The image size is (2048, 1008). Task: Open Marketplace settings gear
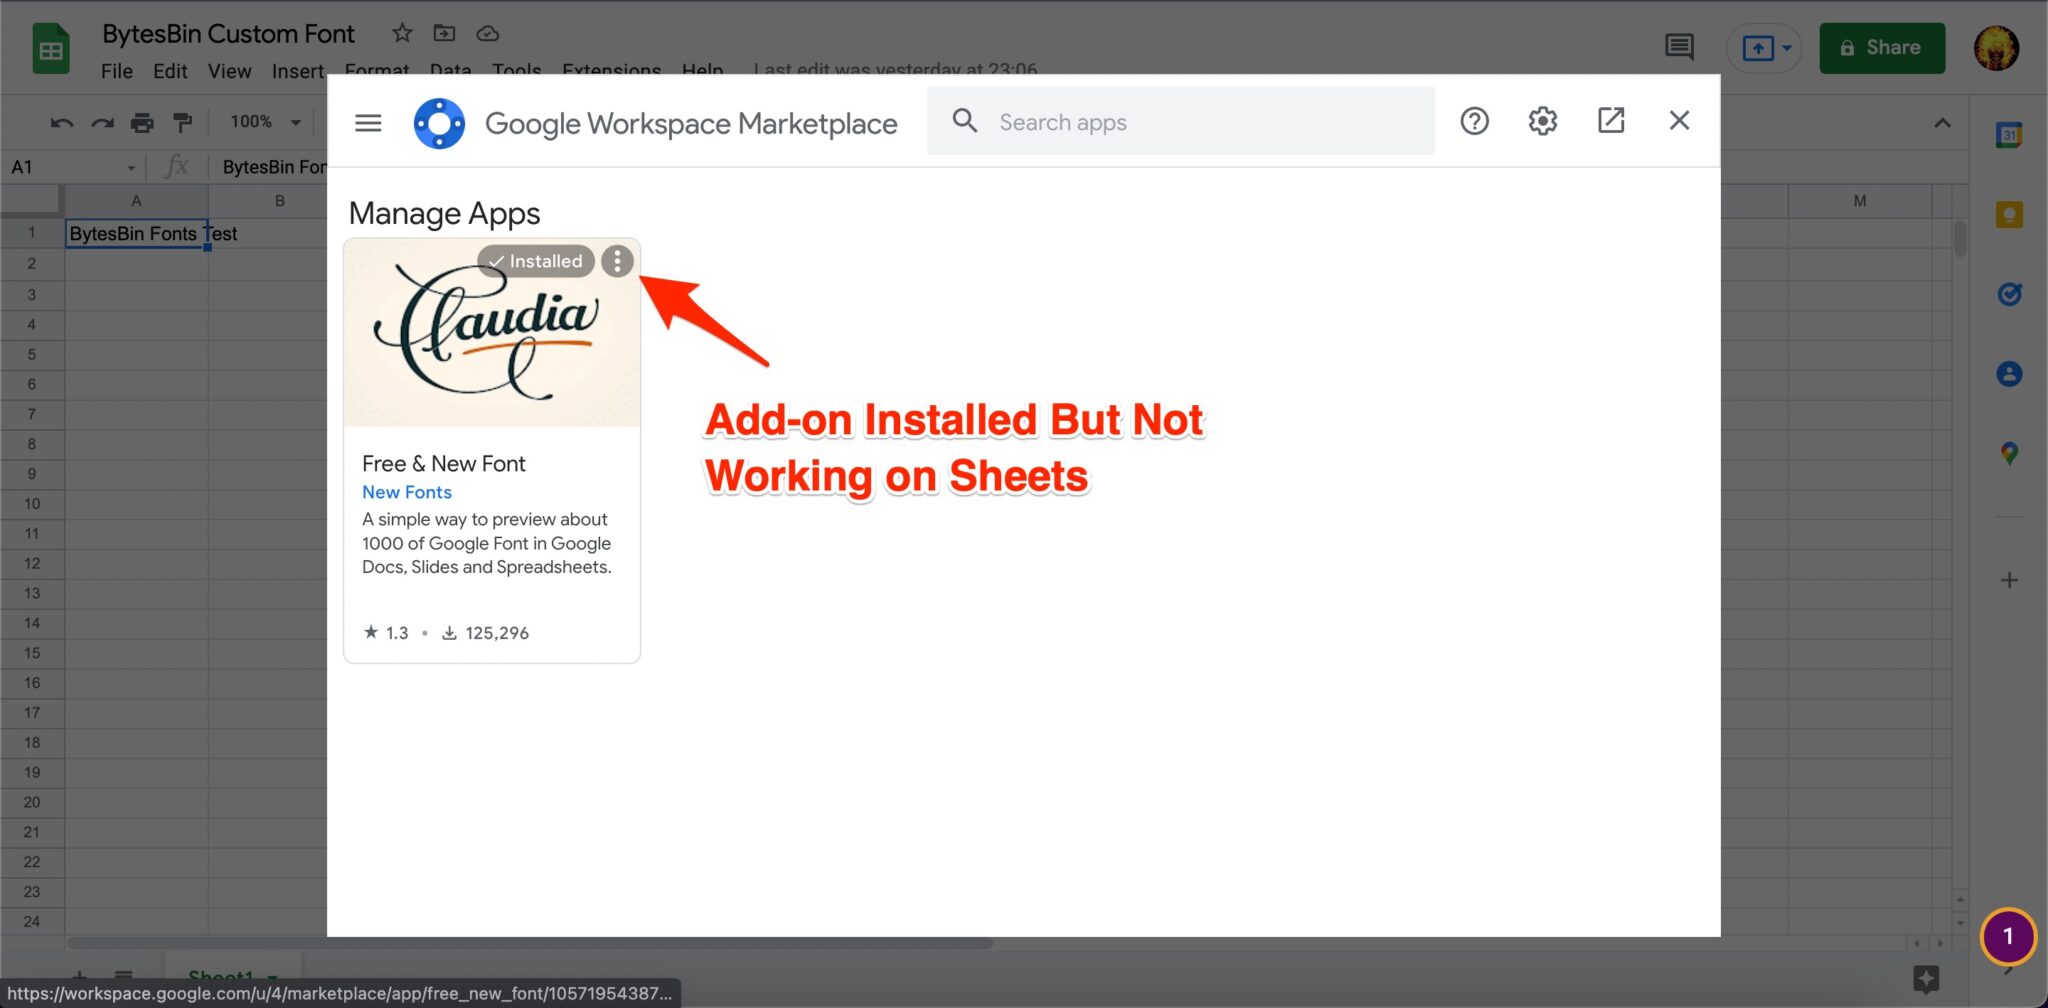(x=1542, y=121)
